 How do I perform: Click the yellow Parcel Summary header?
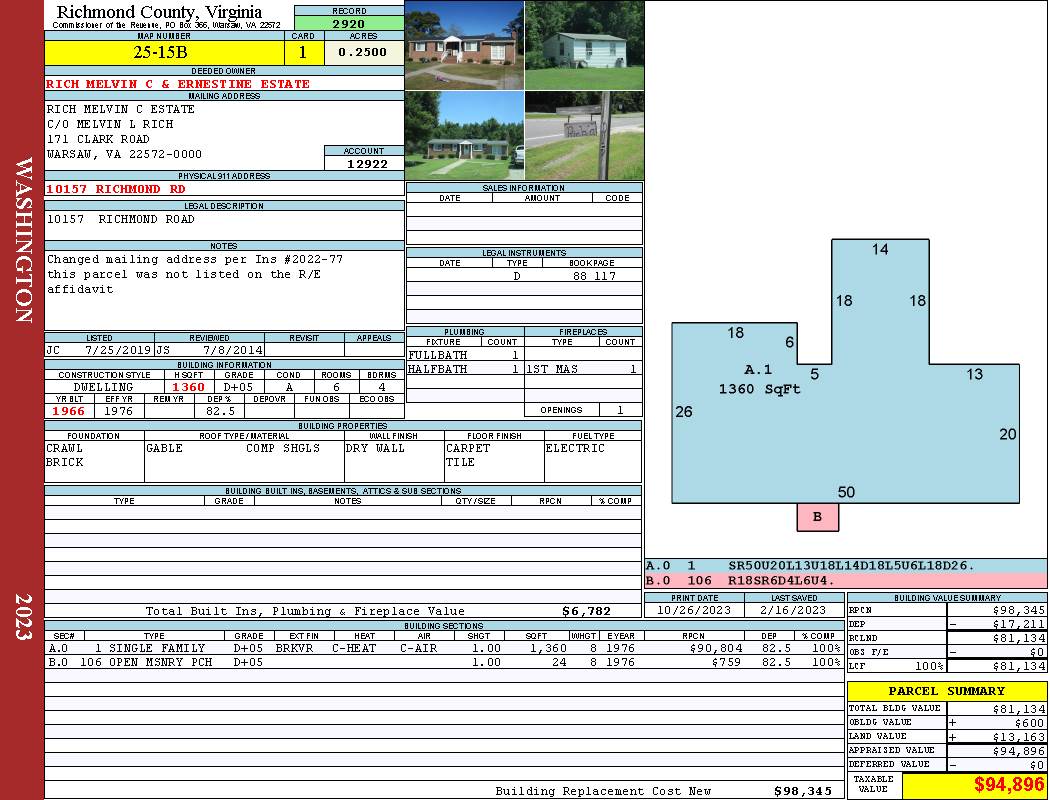(946, 691)
